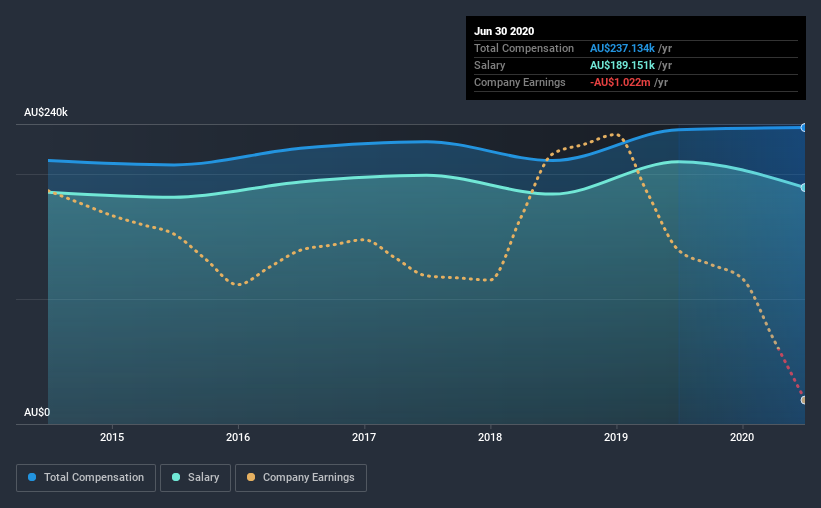Click the Salary label in tooltip
This screenshot has height=508, width=821.
coord(490,65)
